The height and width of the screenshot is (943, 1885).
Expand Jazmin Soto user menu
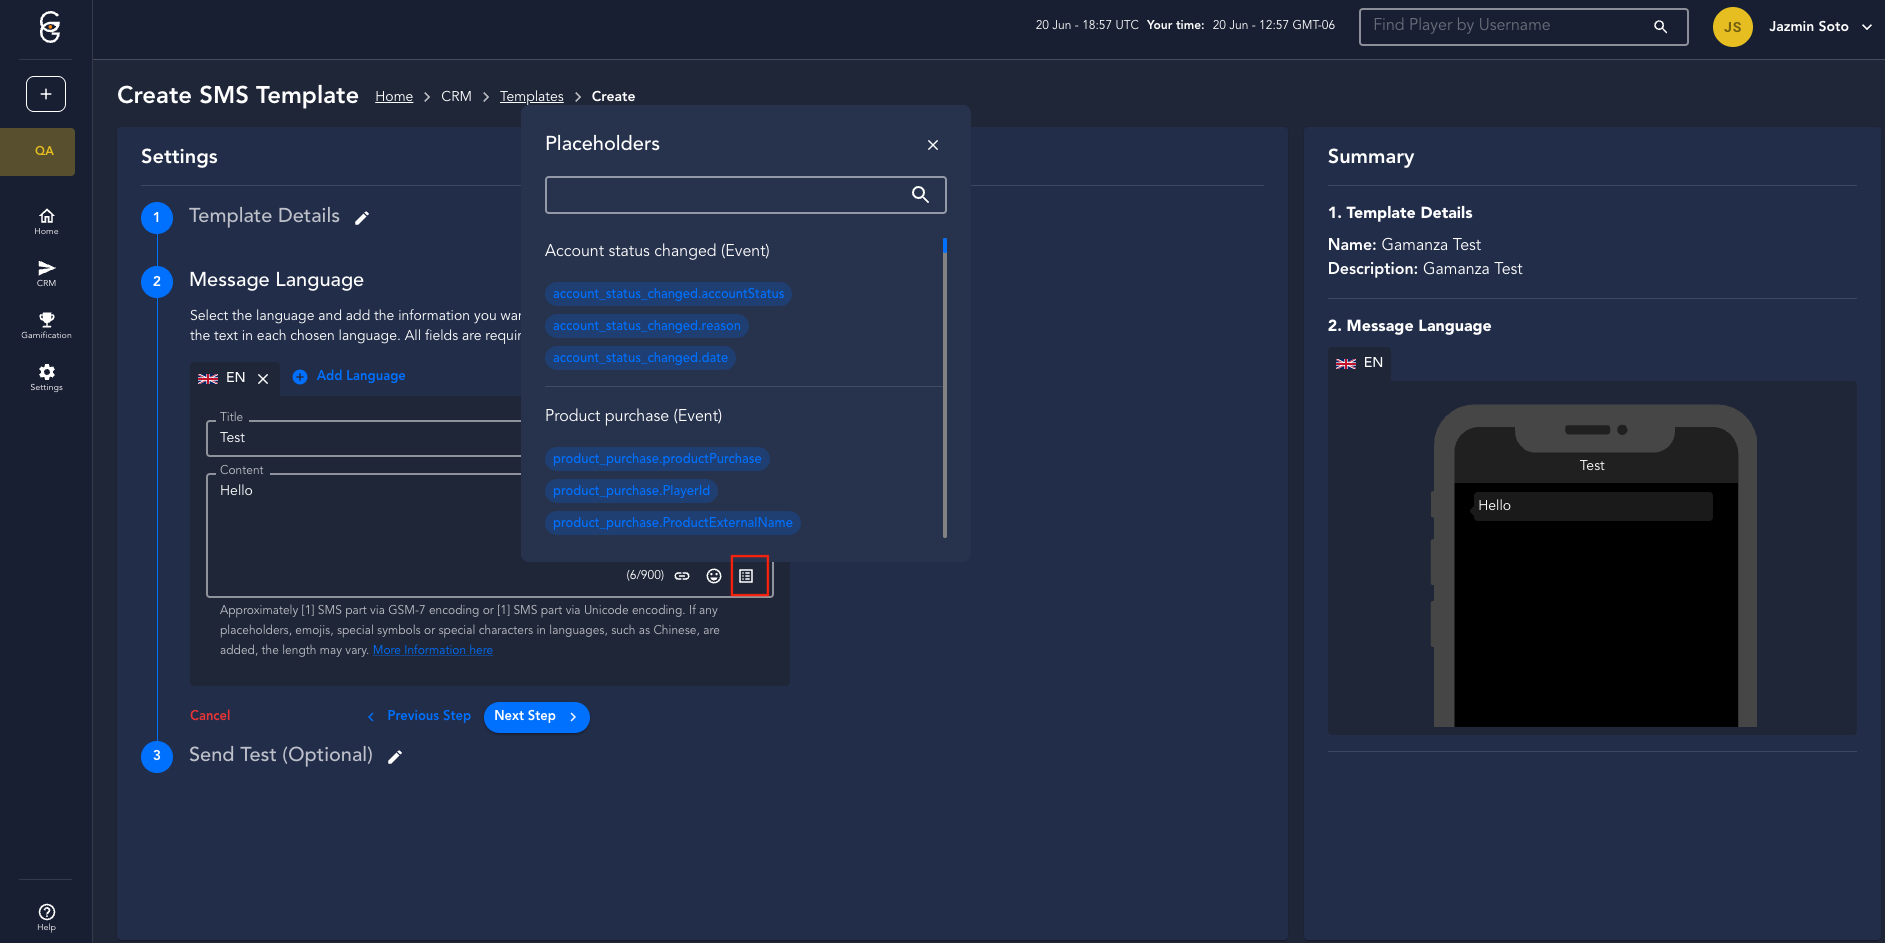[x=1866, y=27]
